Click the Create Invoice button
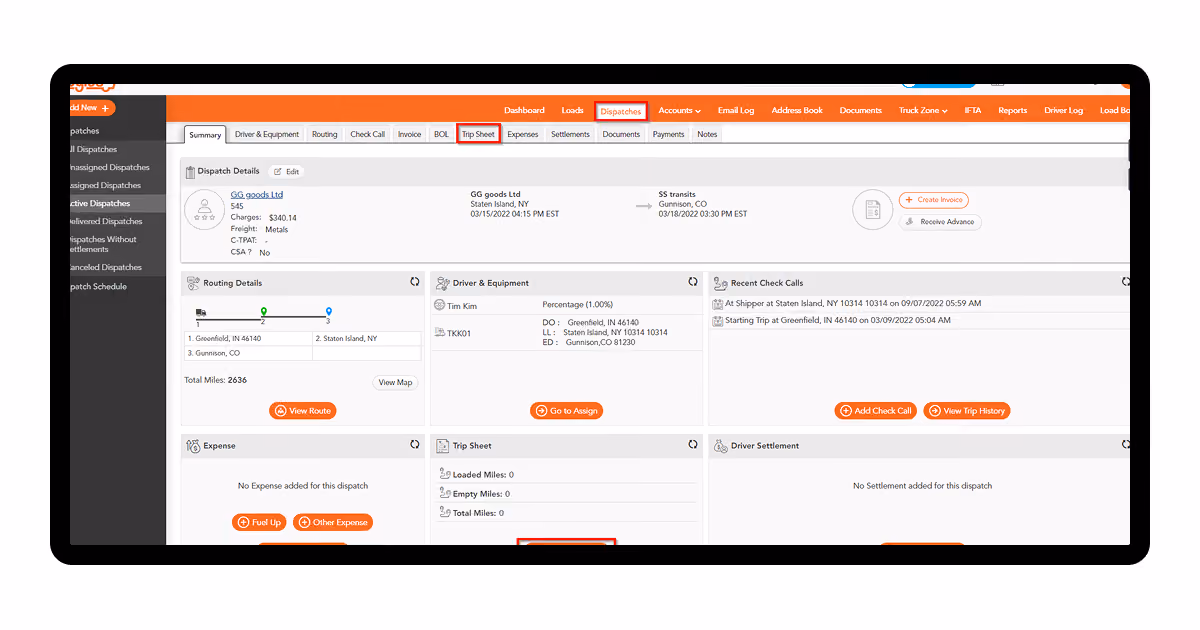The height and width of the screenshot is (630, 1200). coord(934,200)
